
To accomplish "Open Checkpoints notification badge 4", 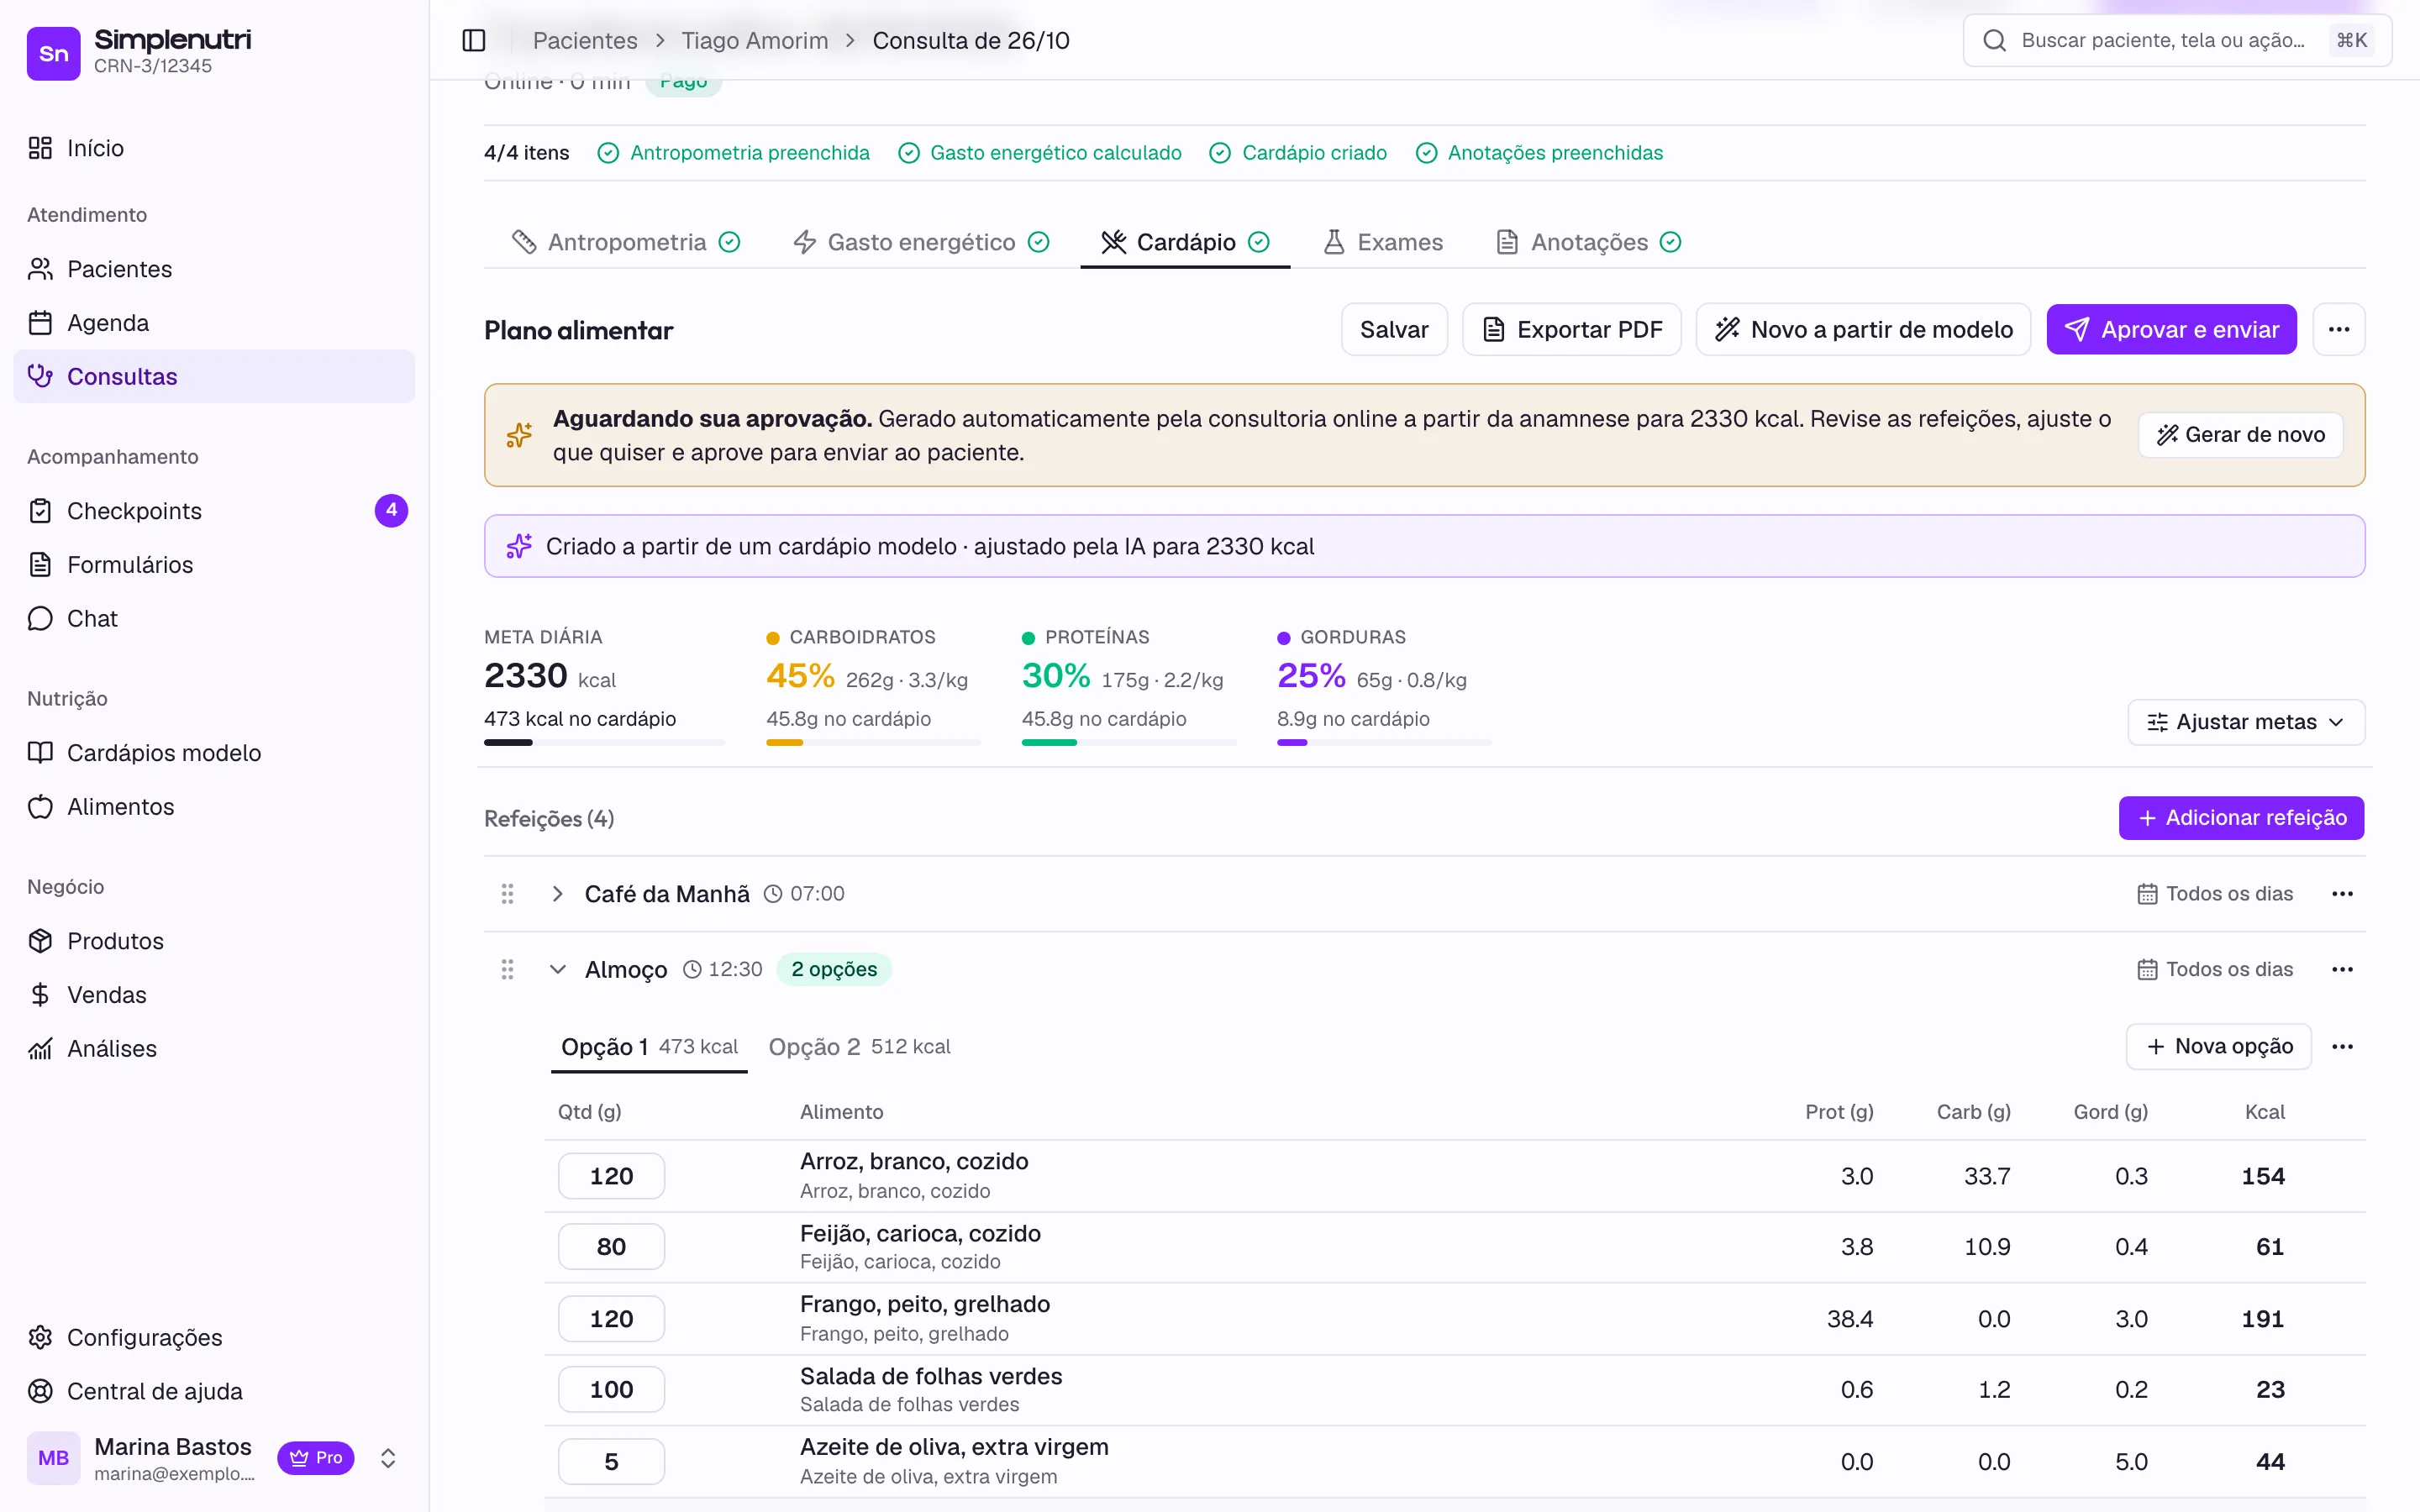I will pyautogui.click(x=391, y=510).
